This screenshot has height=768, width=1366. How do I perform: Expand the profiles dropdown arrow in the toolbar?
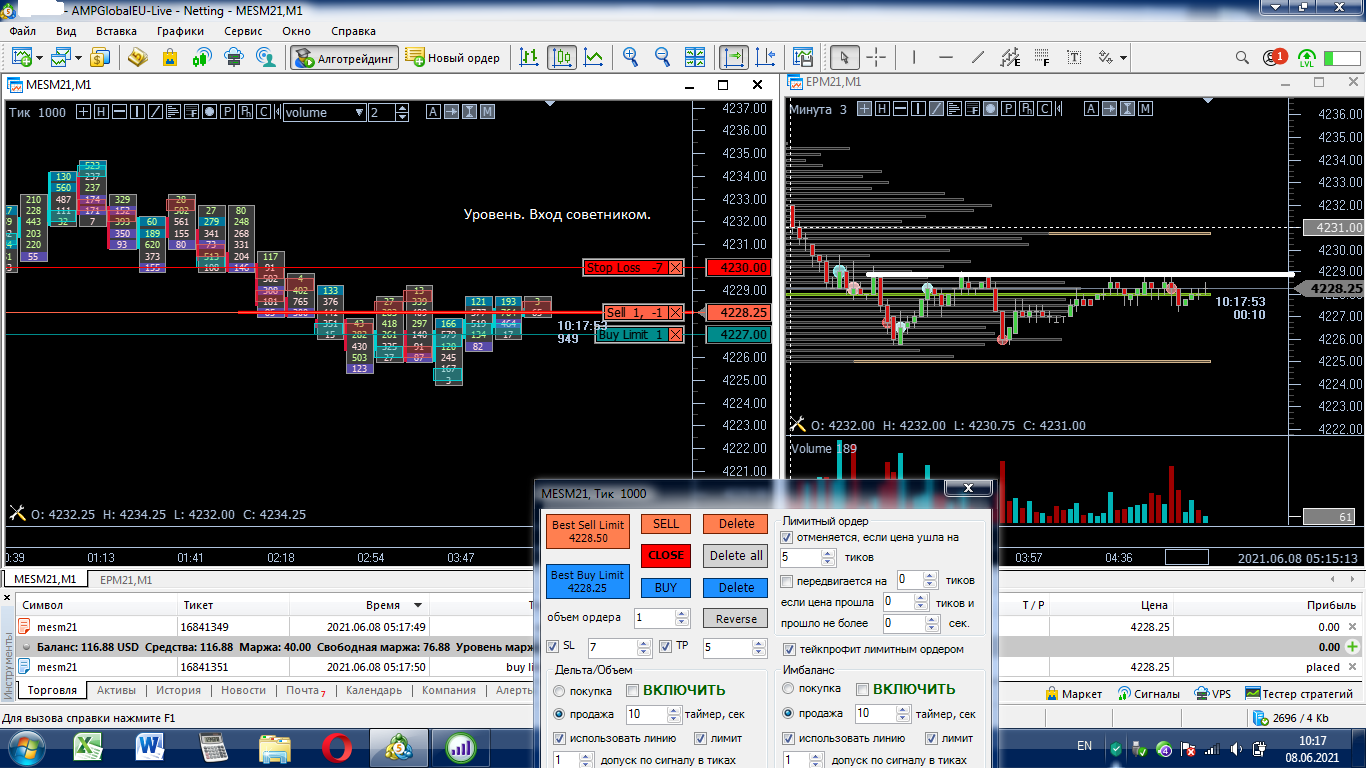click(77, 58)
